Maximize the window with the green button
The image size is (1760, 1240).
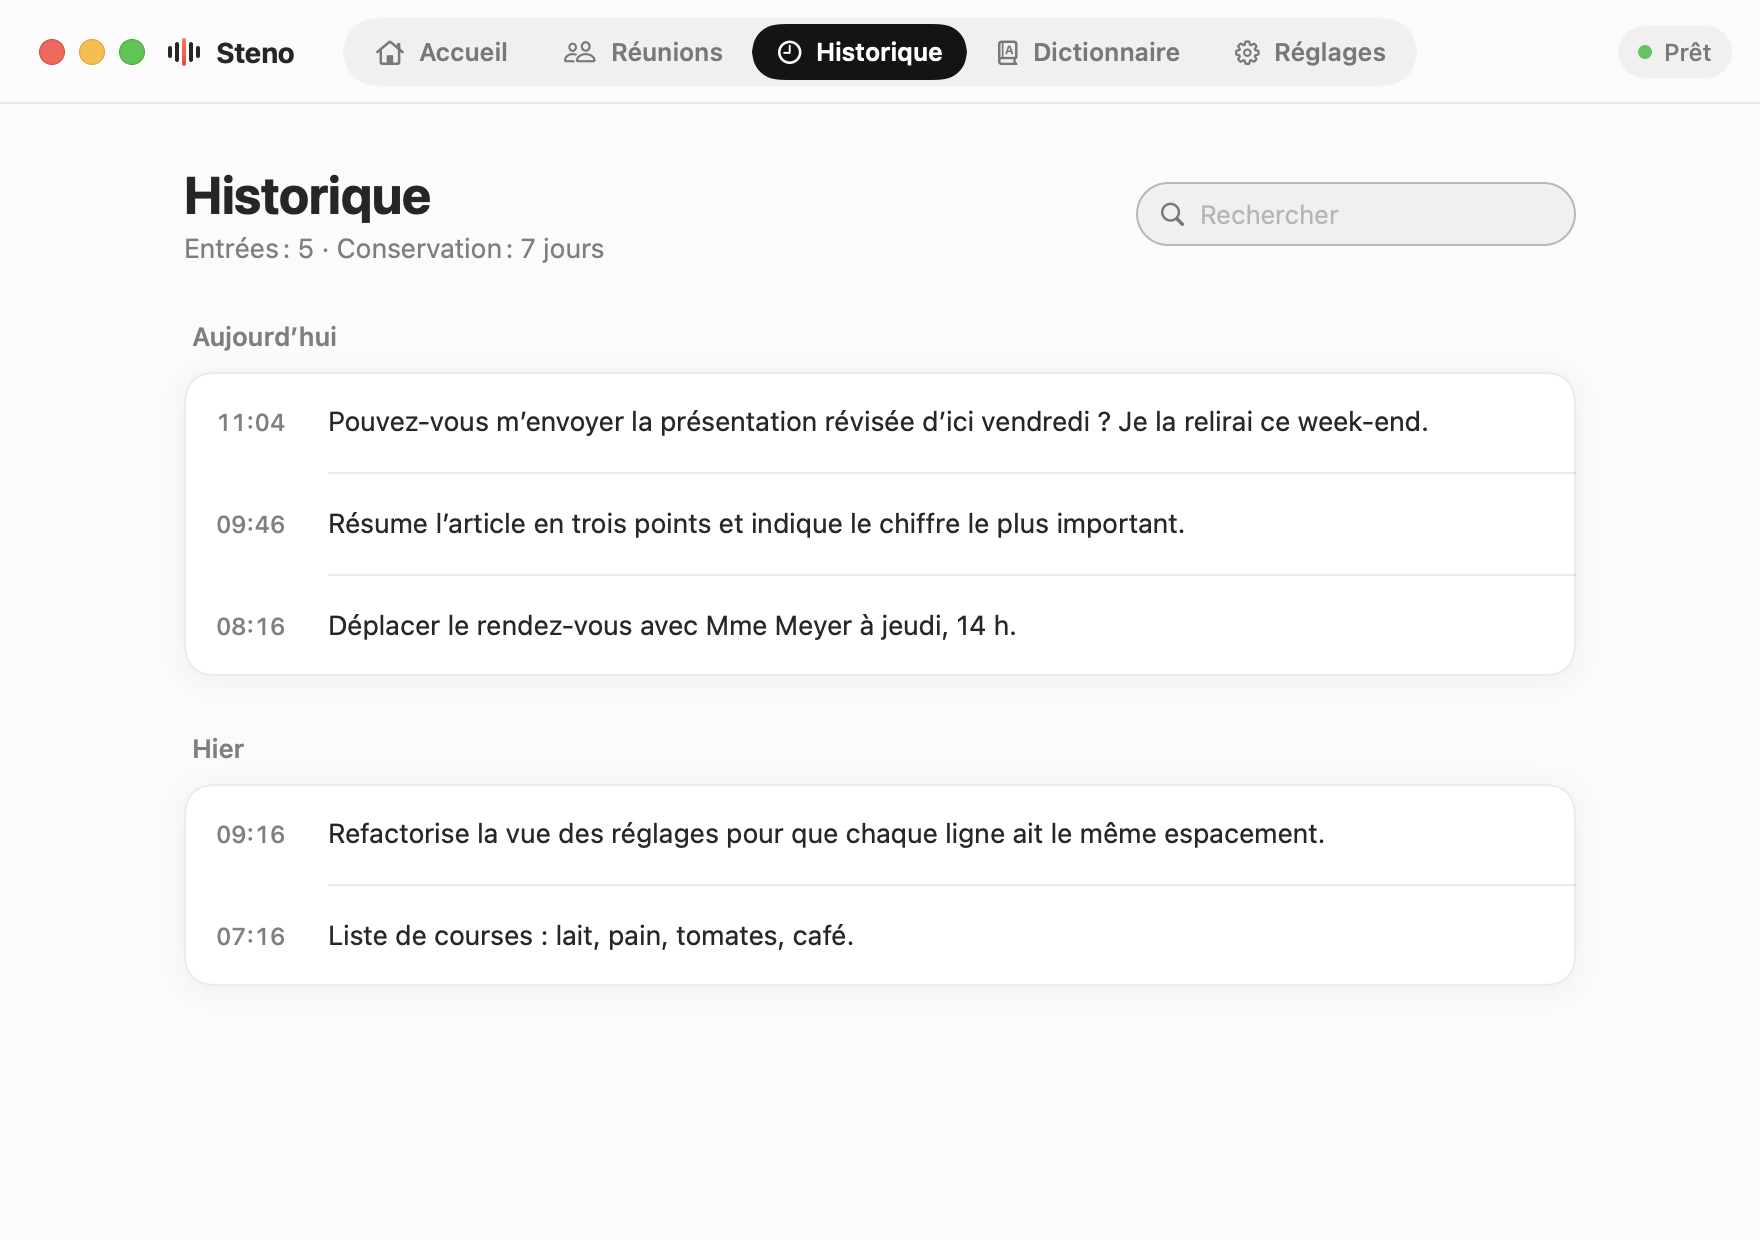coord(132,52)
